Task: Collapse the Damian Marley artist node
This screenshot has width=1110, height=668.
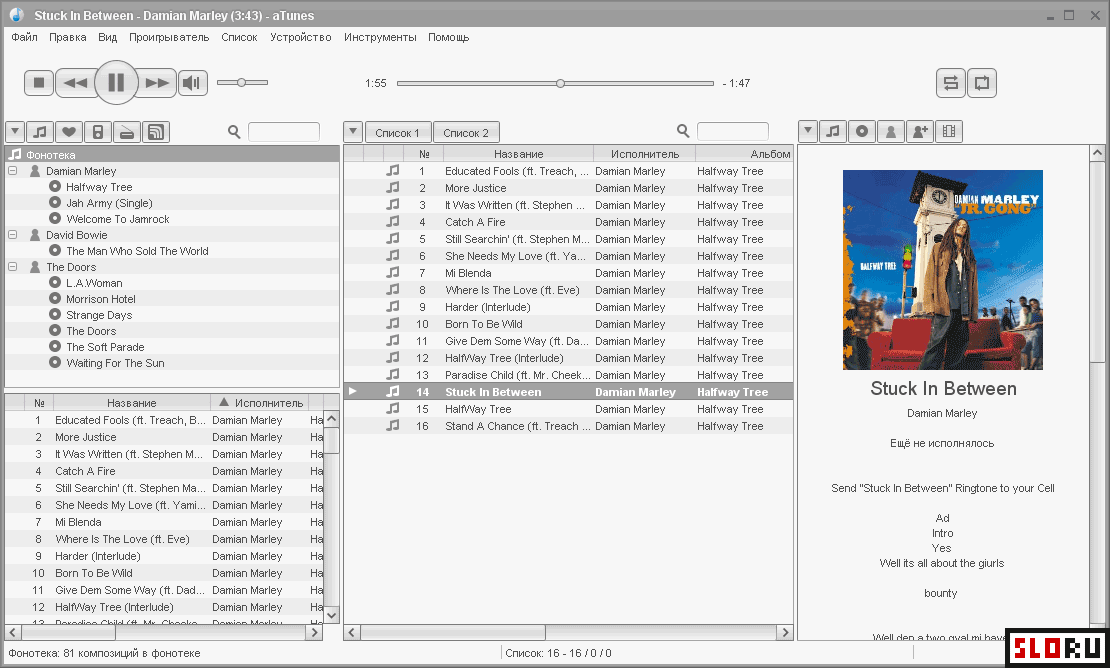Action: pos(13,171)
